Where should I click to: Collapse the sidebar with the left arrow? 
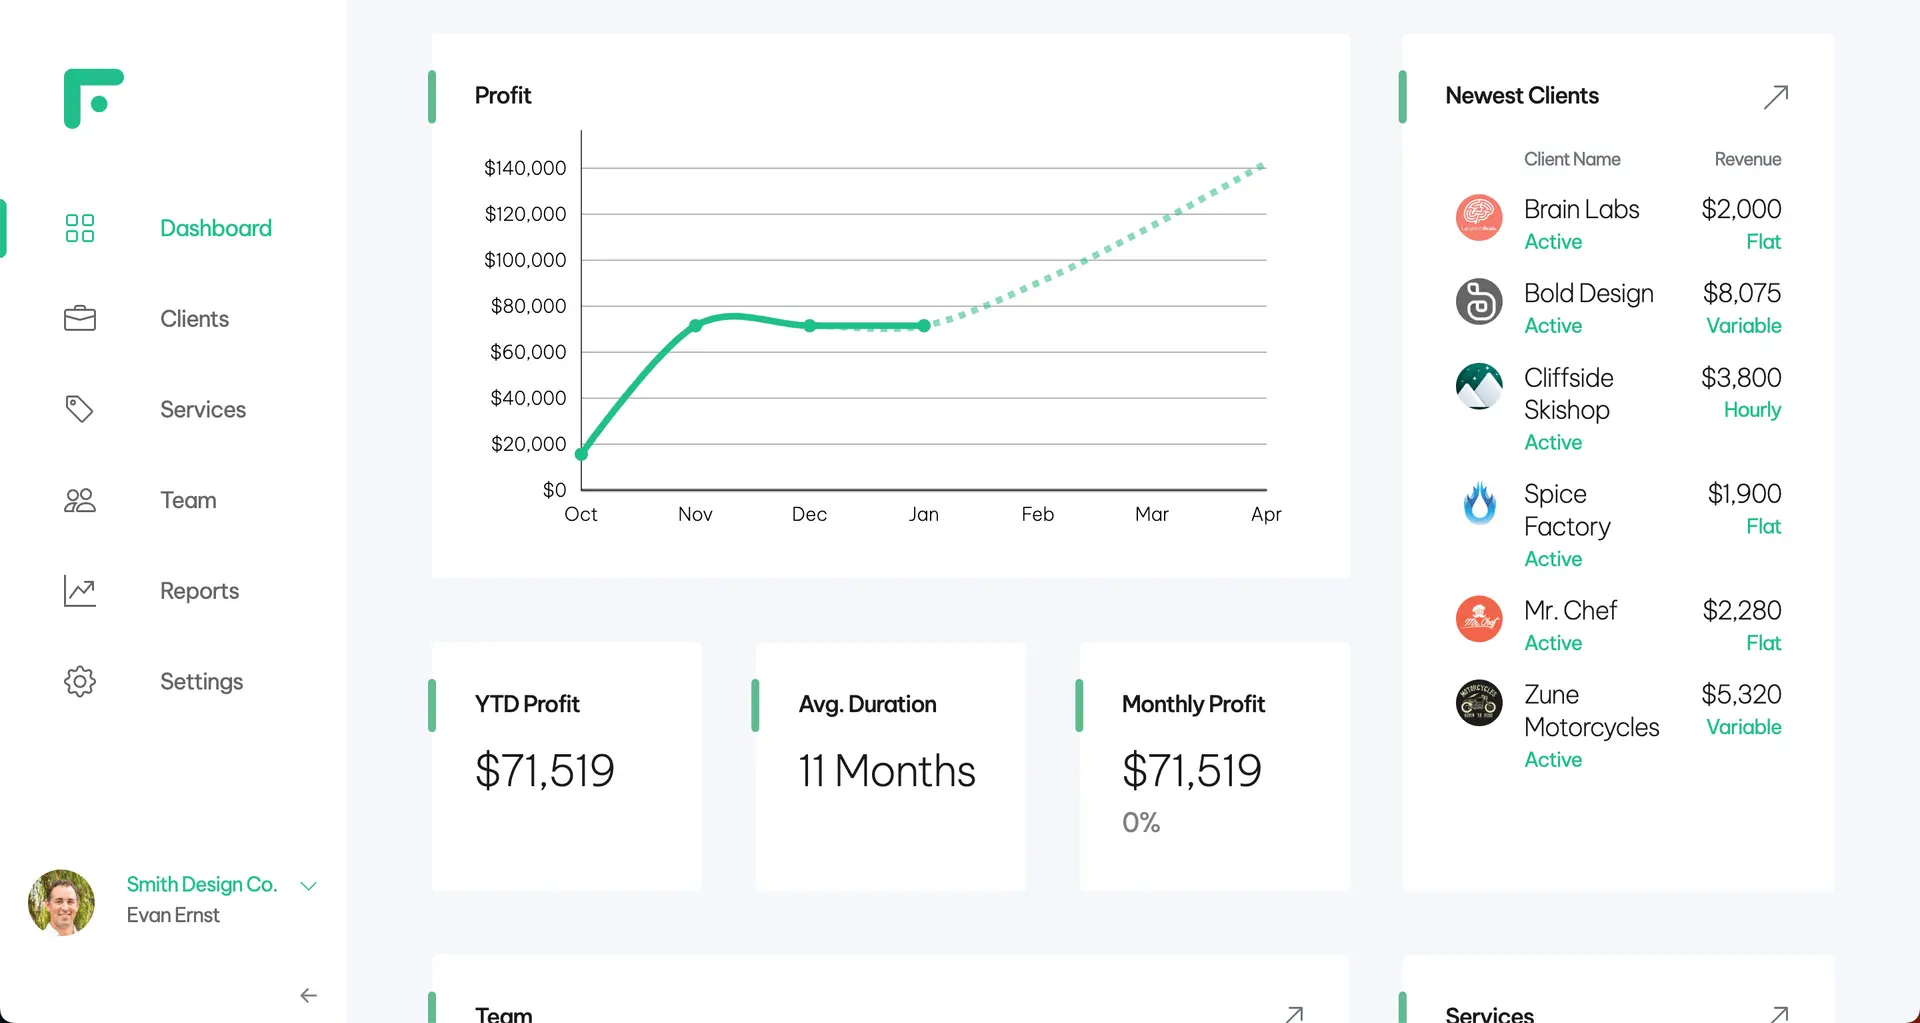[x=309, y=996]
